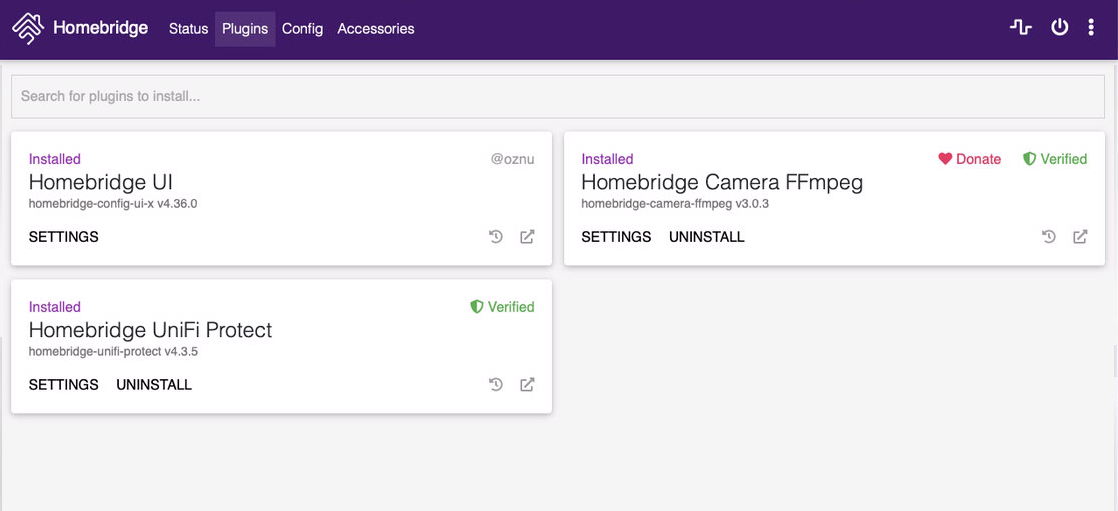
Task: Click homebridge-config-ui-x v4.36.0 version text
Action: 113,204
